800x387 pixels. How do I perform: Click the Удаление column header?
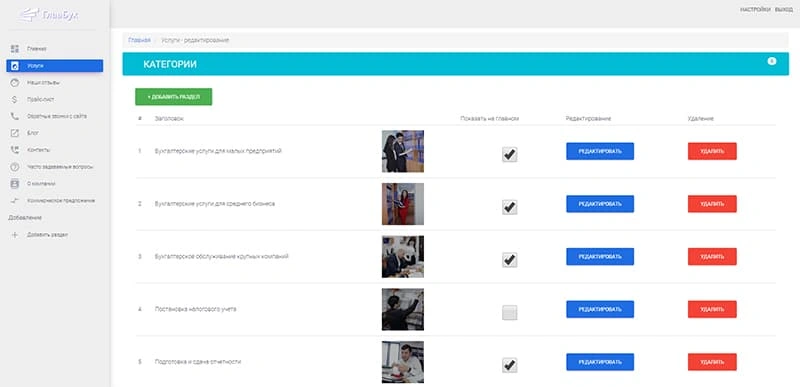tap(701, 118)
